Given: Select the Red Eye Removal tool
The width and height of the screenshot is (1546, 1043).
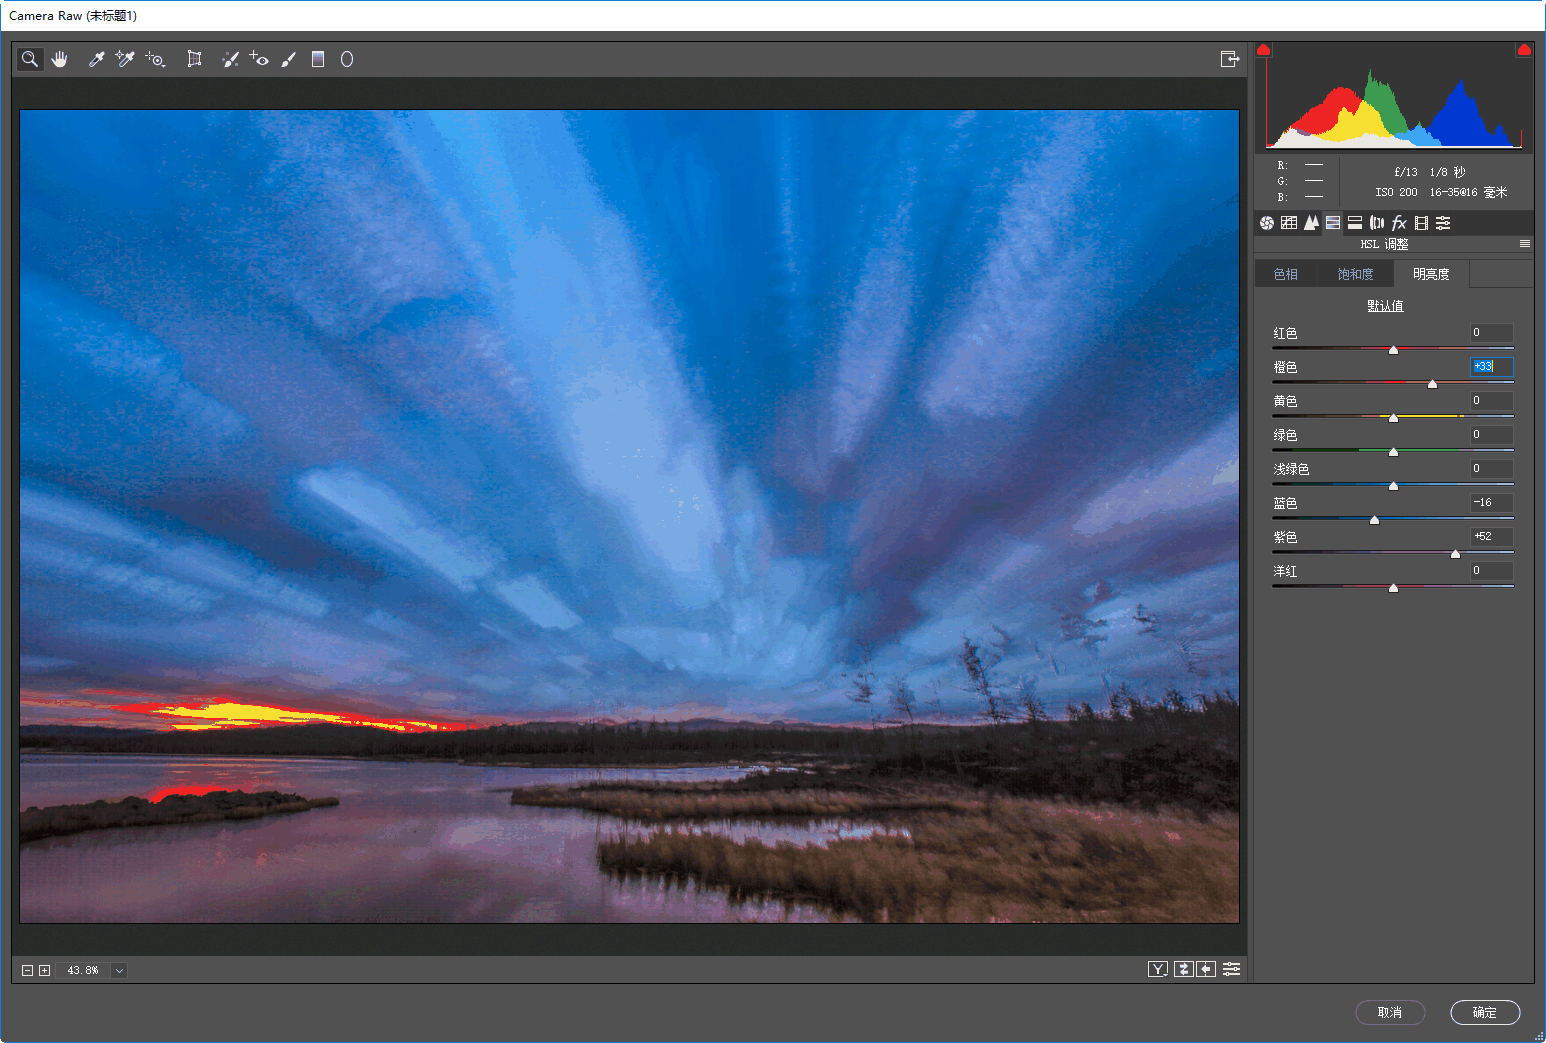Looking at the screenshot, I should coord(259,59).
